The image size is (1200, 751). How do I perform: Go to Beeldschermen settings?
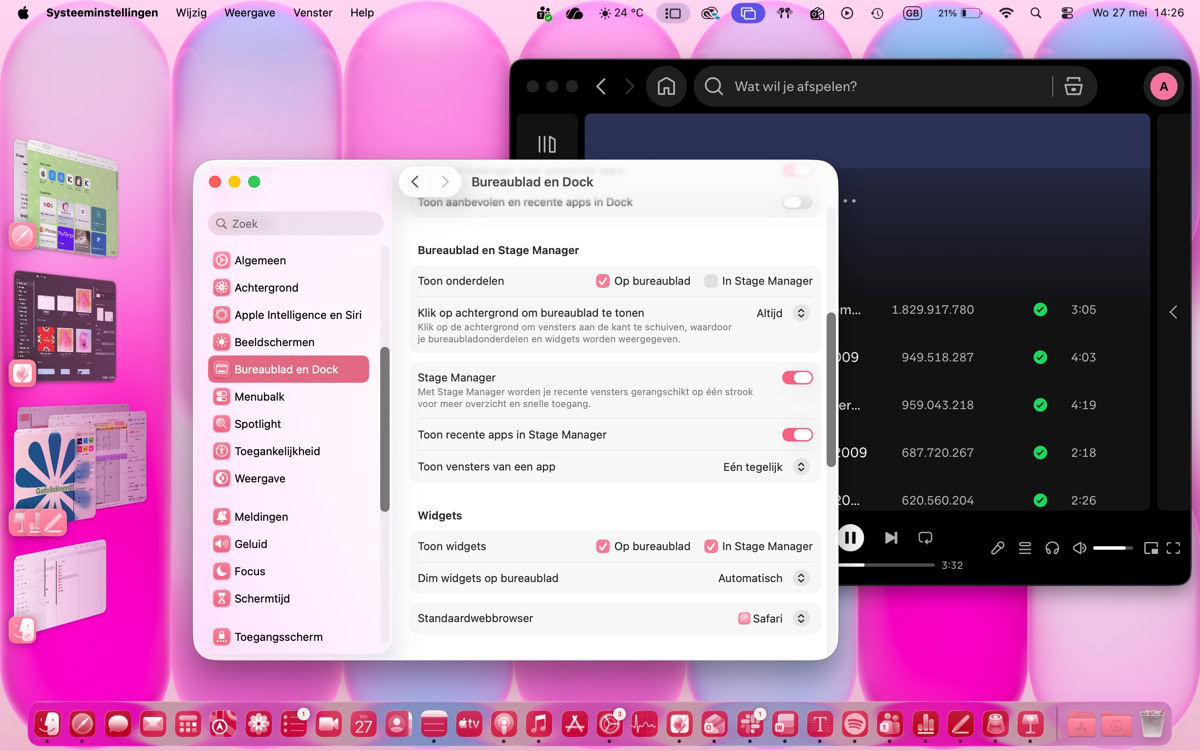tap(288, 342)
